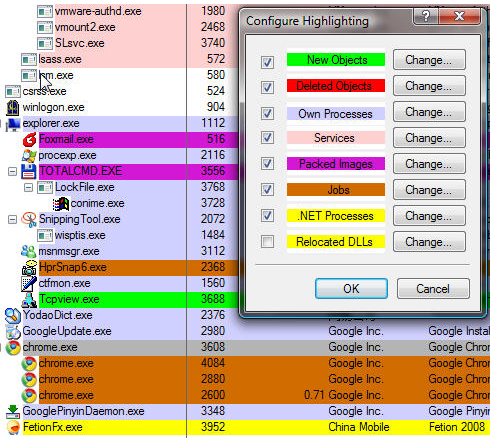Change the Deleted Objects color
Viewport: 493px width, 438px height.
pos(429,86)
